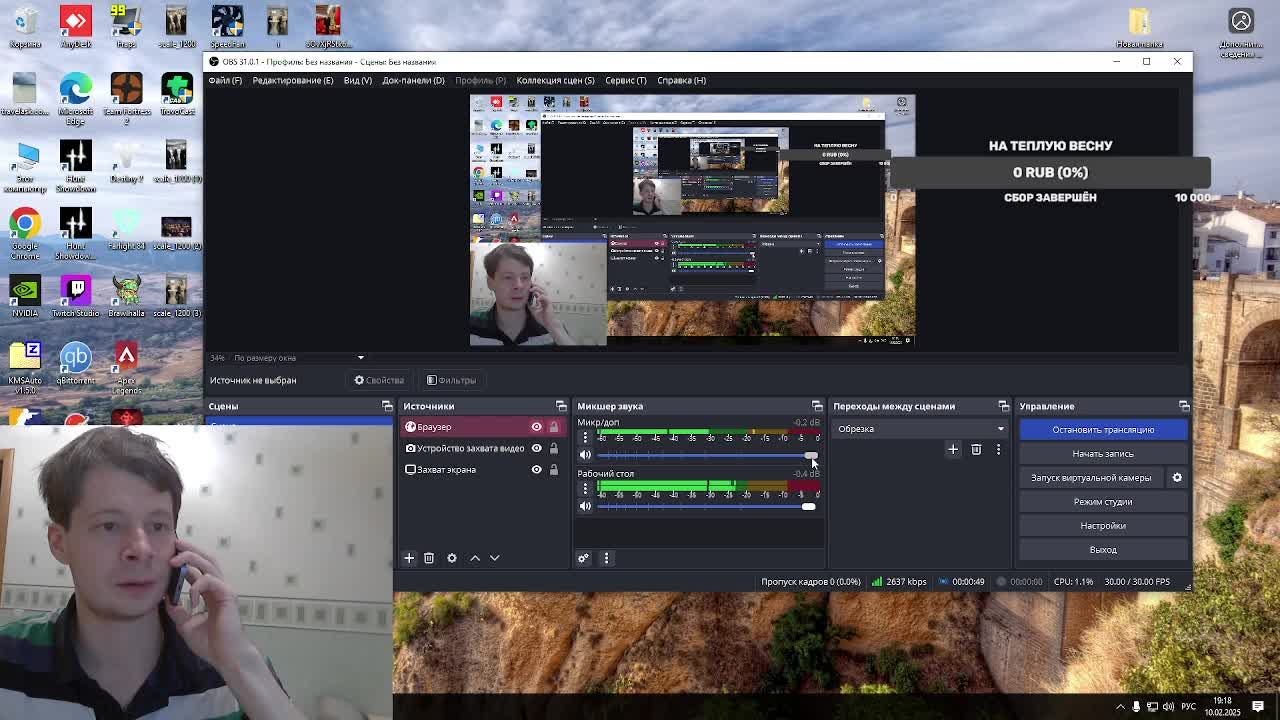Screen dimensions: 1280x720
Task: Open Рабочий стол channel options menu
Action: [585, 489]
